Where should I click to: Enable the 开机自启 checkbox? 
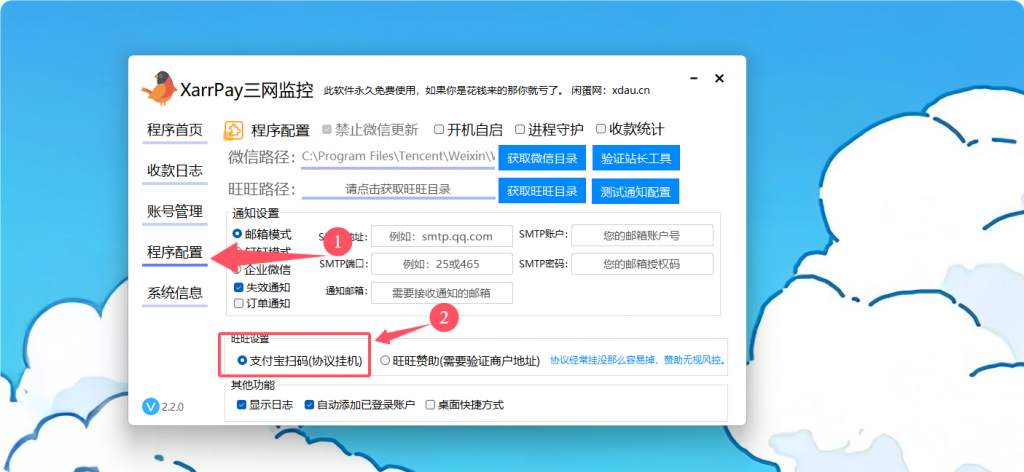pyautogui.click(x=439, y=129)
